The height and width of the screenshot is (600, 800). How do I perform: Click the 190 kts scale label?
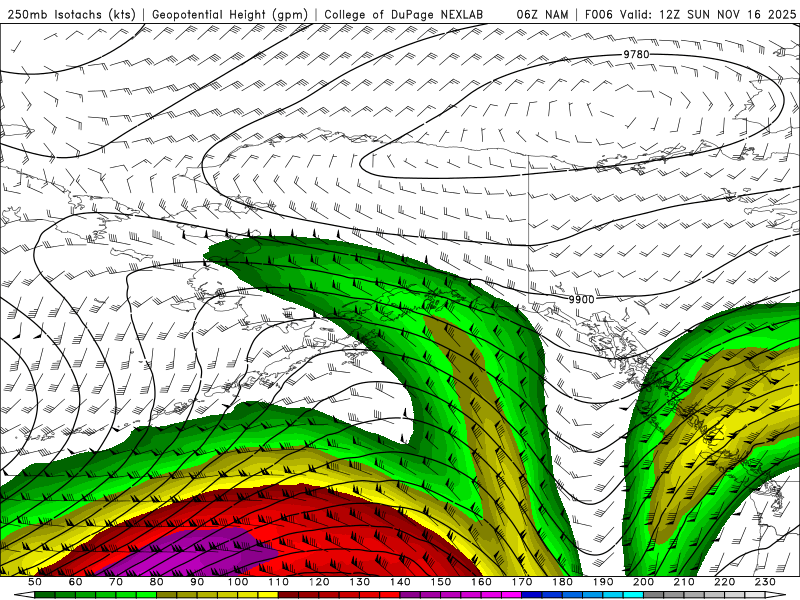[603, 582]
